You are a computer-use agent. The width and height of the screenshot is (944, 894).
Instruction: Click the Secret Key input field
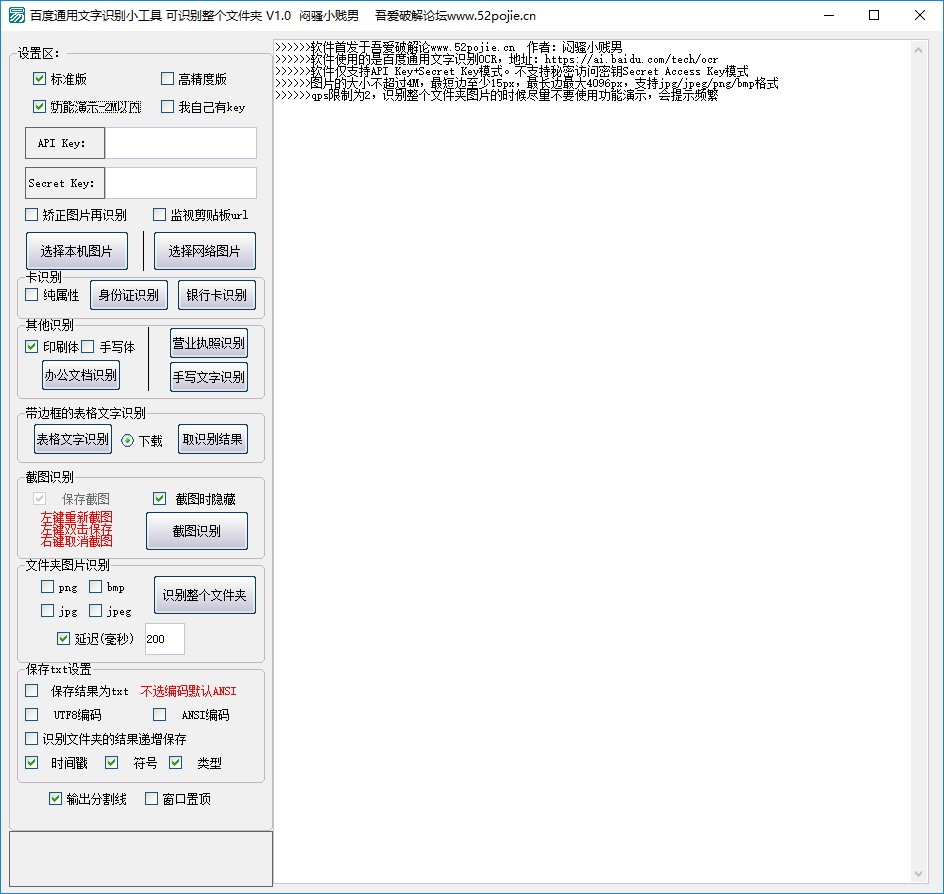(x=181, y=183)
